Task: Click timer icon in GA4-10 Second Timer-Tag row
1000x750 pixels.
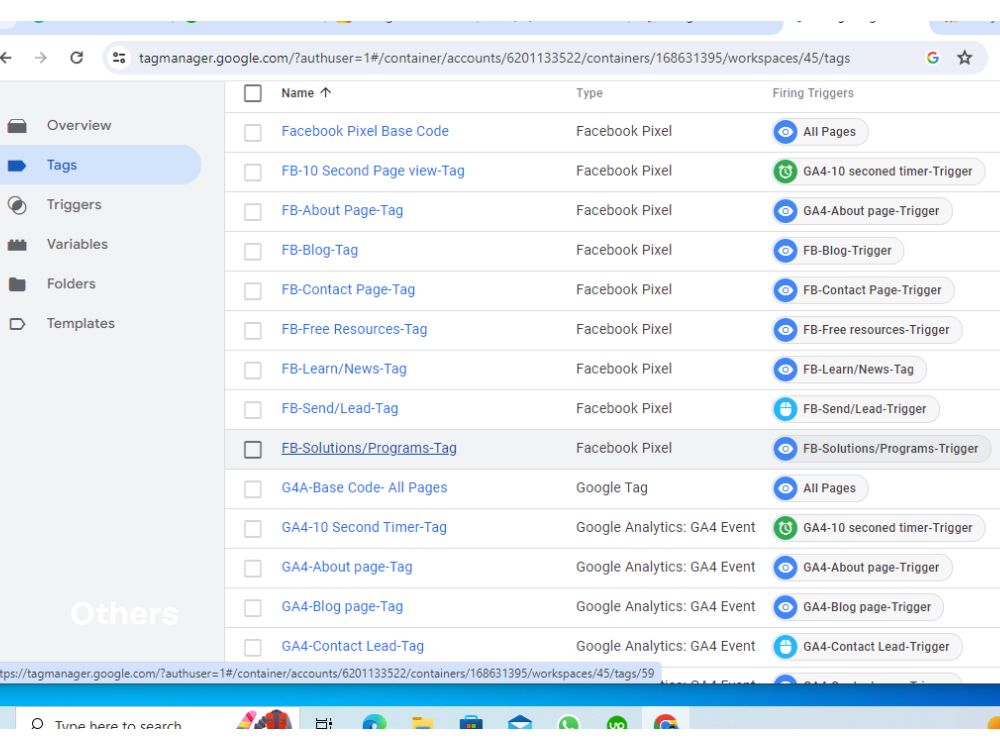Action: (x=785, y=528)
